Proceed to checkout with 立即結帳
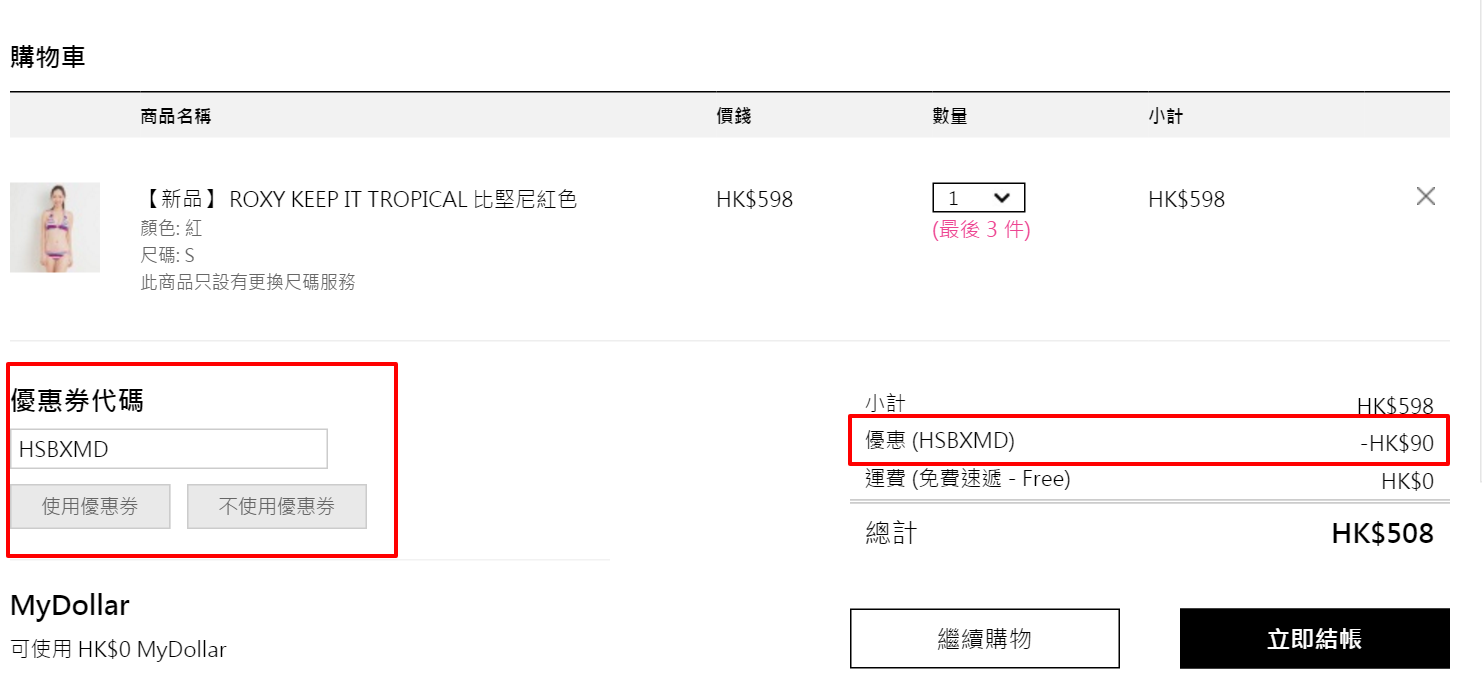 pos(1315,638)
